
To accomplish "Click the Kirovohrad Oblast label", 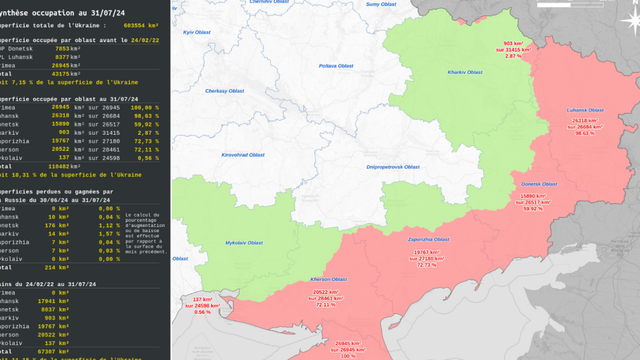I will click(243, 155).
